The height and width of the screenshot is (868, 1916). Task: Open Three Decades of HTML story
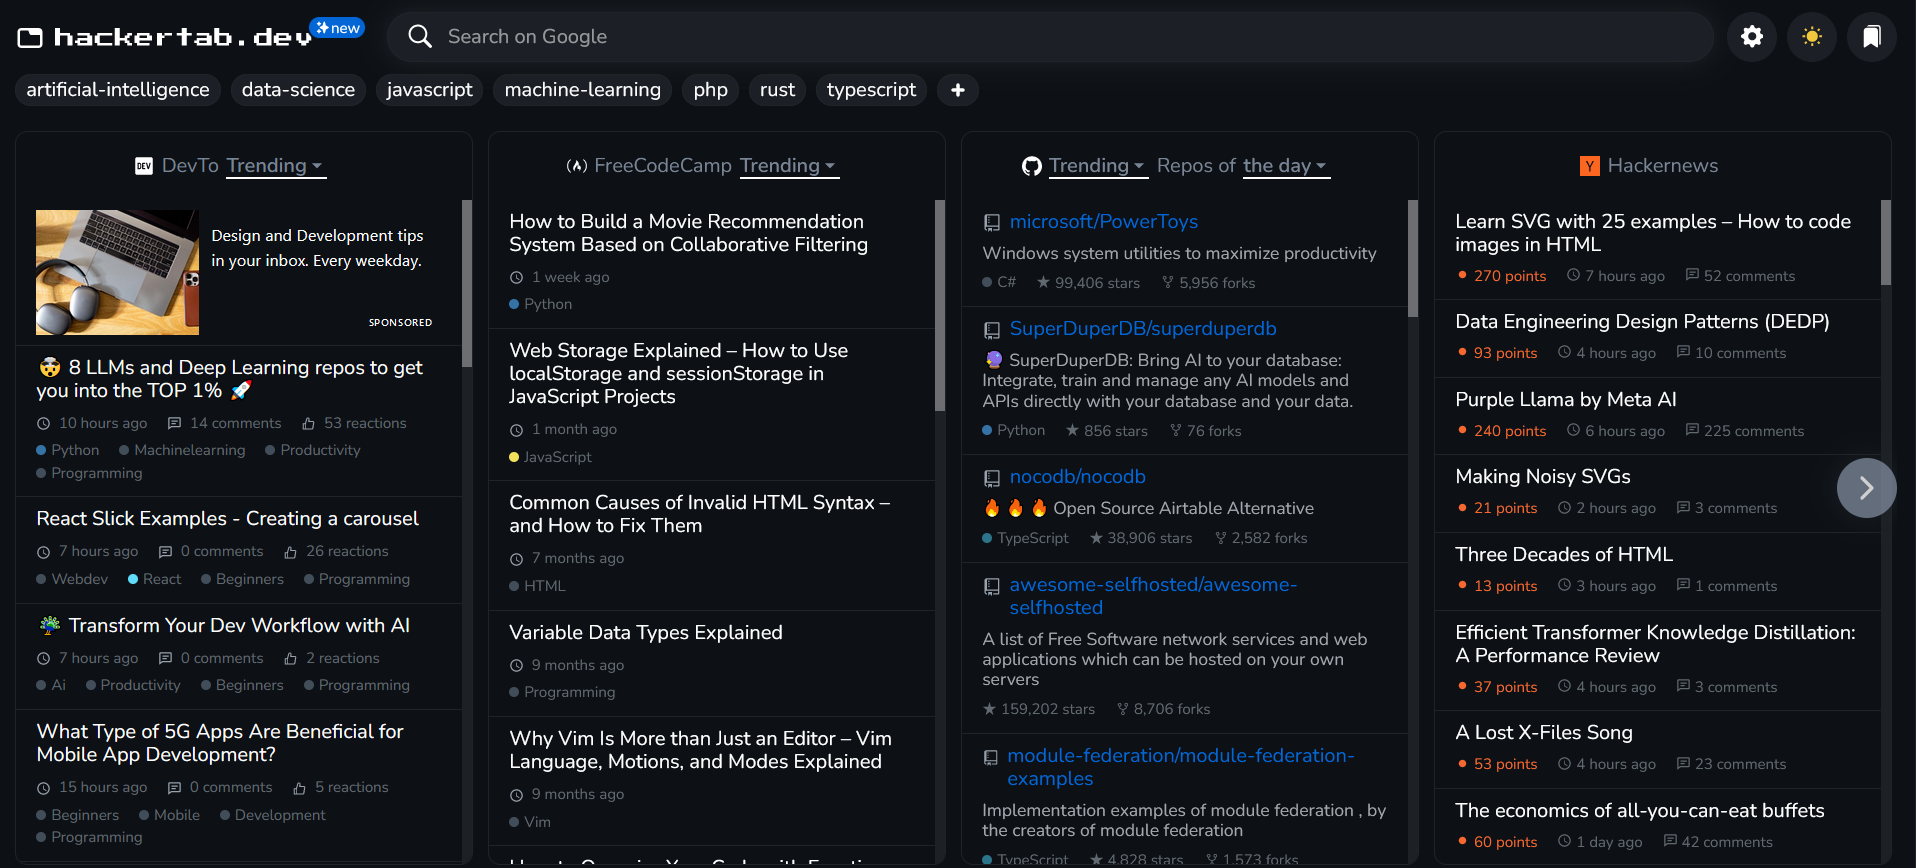coord(1564,554)
